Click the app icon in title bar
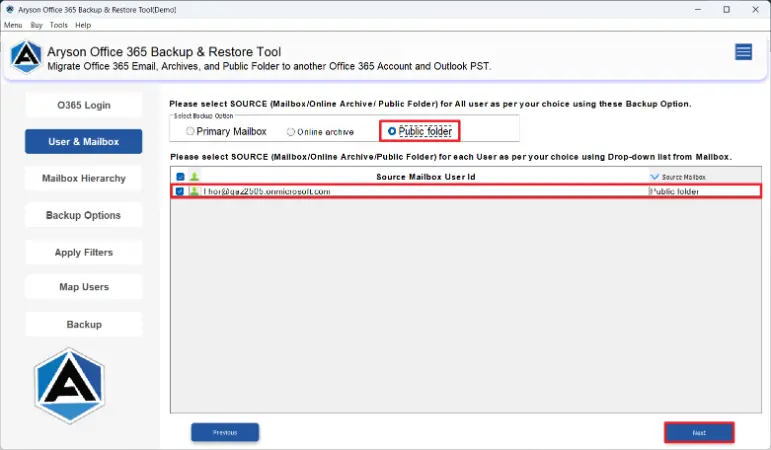The height and width of the screenshot is (450, 771). tap(9, 9)
